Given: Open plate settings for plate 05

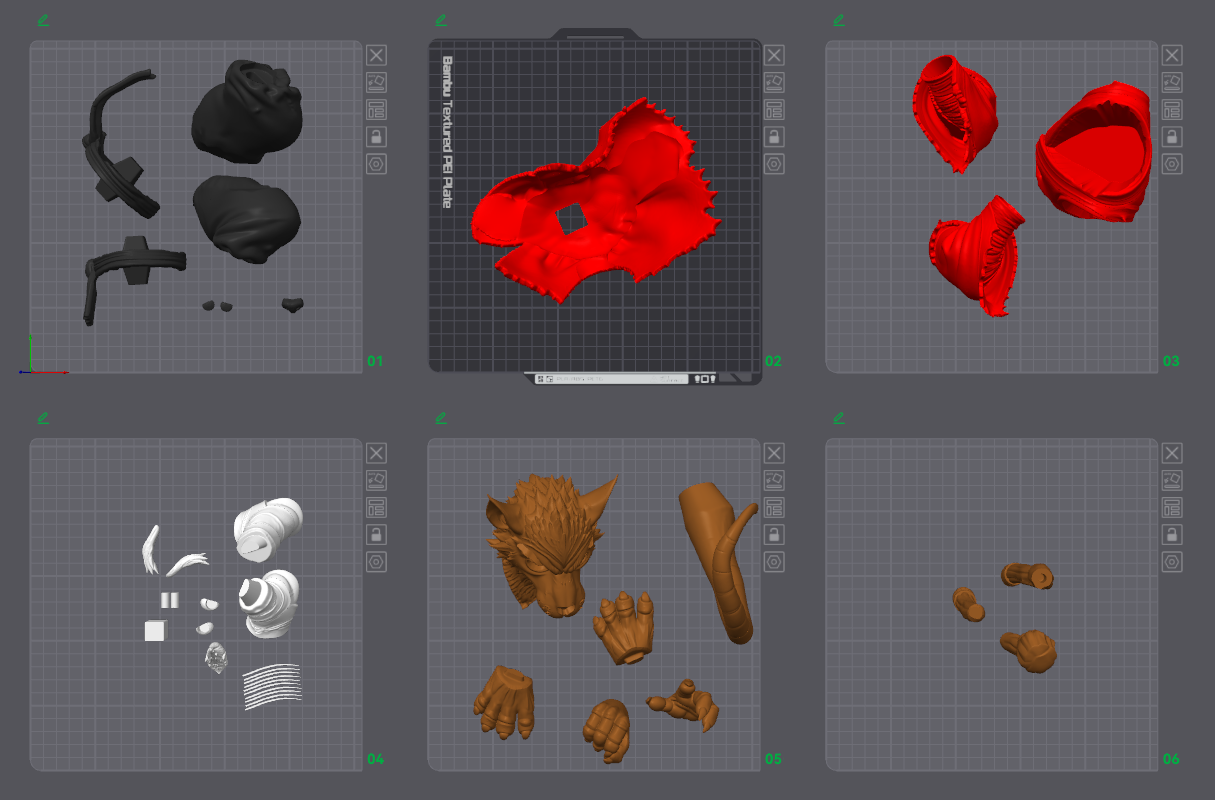Looking at the screenshot, I should [x=774, y=561].
